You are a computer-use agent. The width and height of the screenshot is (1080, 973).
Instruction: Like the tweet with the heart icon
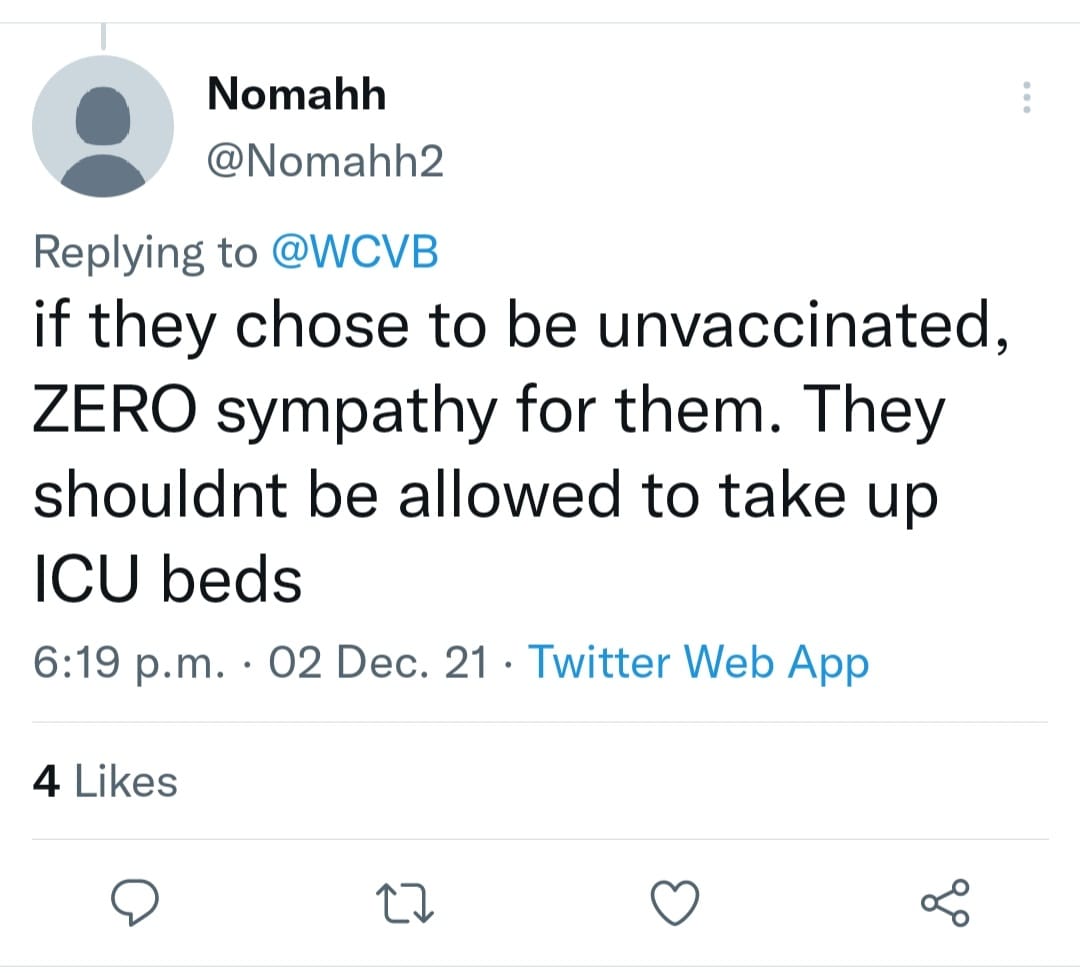(x=675, y=903)
